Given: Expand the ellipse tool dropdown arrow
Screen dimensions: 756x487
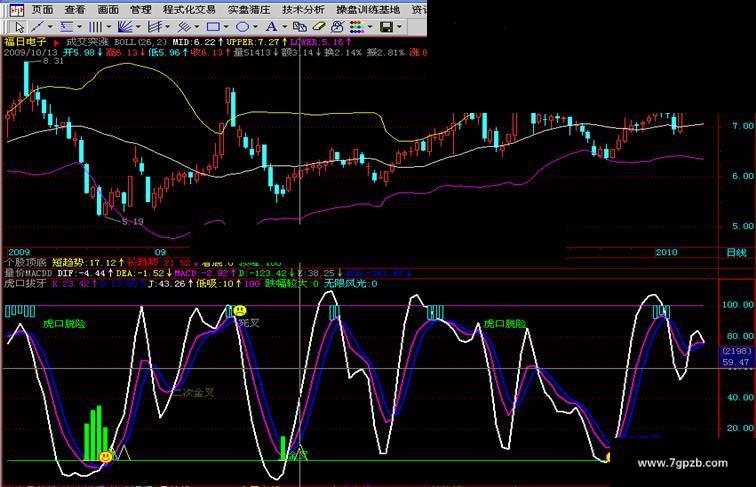Looking at the screenshot, I should (255, 27).
